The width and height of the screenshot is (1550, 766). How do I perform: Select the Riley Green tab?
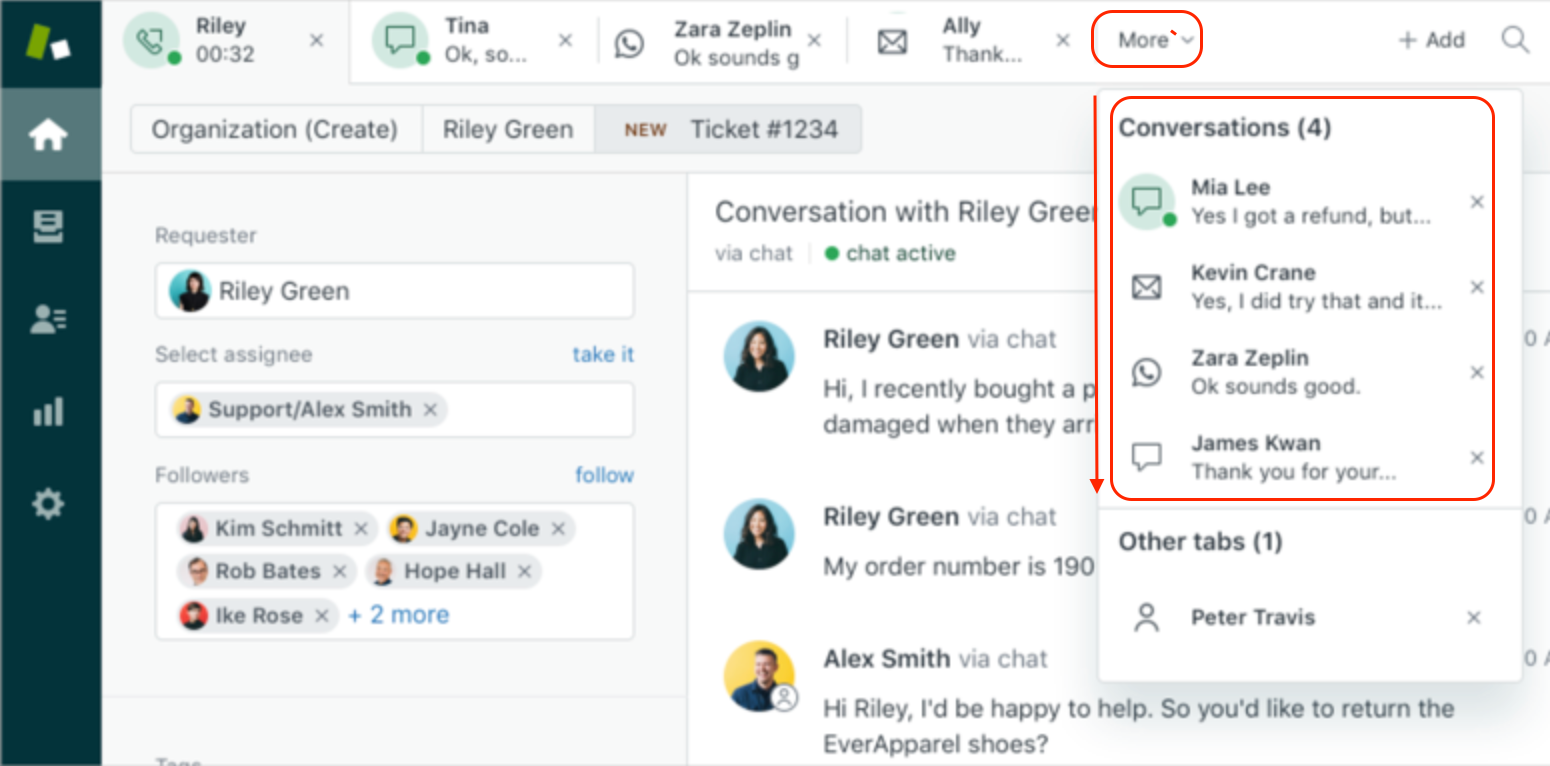click(x=508, y=130)
